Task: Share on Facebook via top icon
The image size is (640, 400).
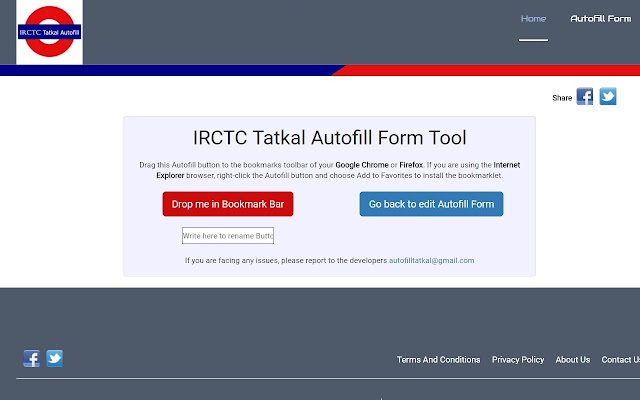Action: tap(584, 97)
